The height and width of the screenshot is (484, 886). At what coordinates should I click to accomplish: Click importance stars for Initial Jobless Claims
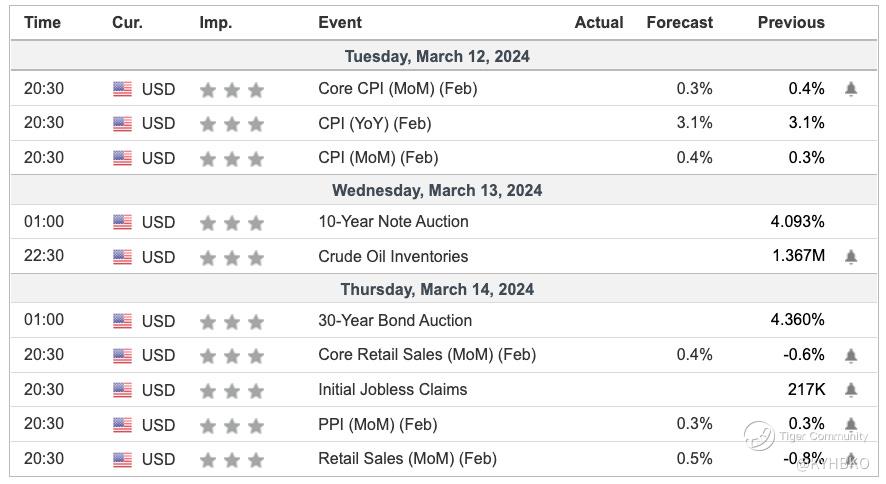coord(231,390)
